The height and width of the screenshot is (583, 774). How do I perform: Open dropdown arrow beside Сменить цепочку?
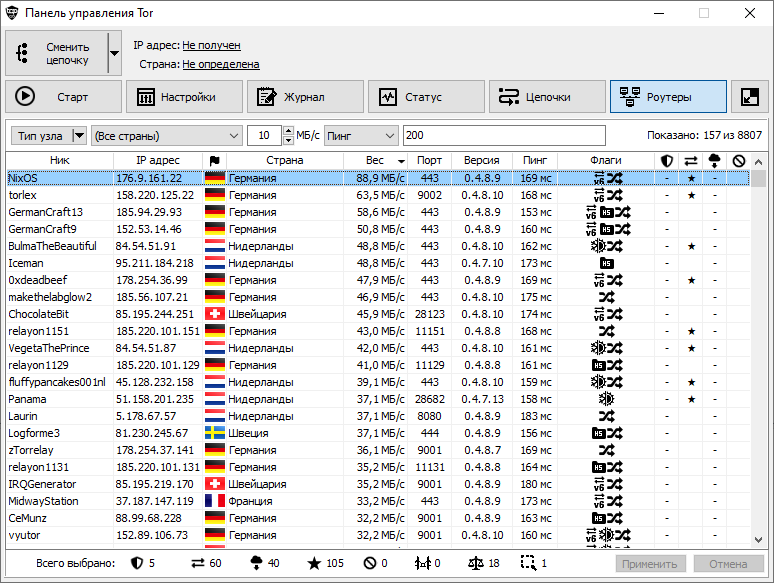115,53
